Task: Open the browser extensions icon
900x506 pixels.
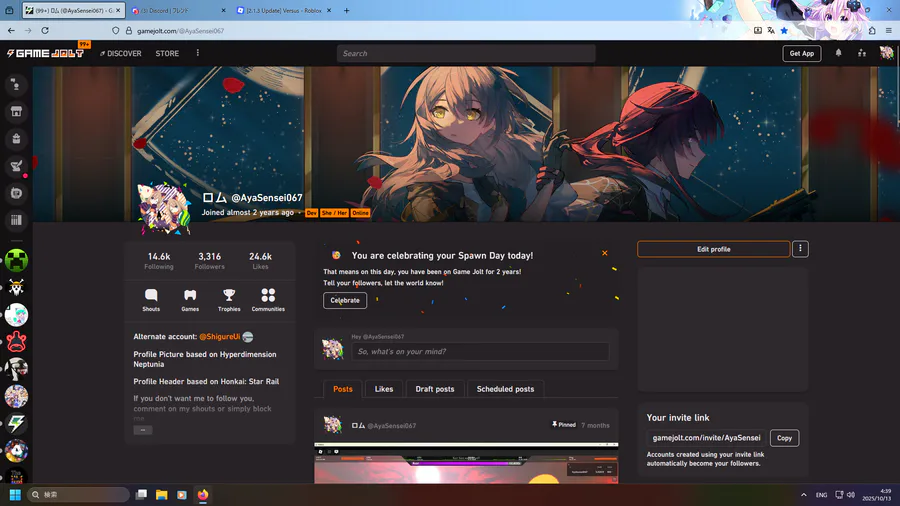Action: click(x=872, y=30)
